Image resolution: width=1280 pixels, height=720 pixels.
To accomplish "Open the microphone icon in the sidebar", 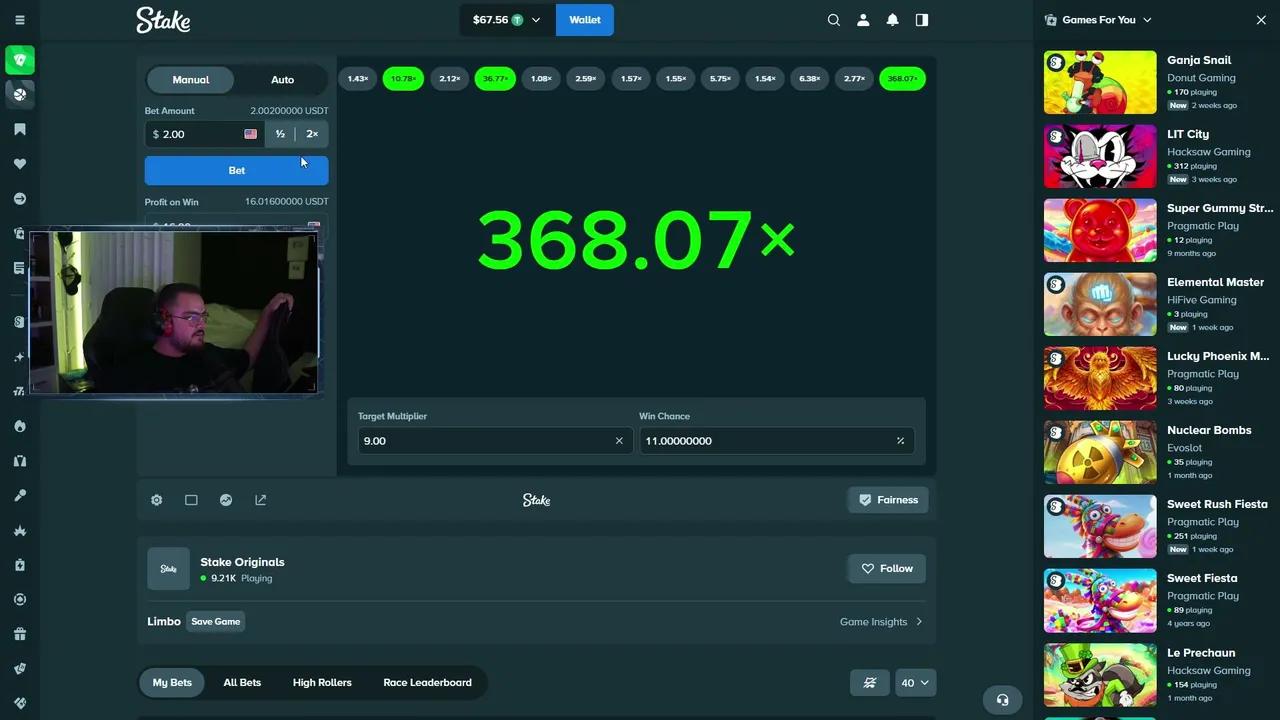I will click(20, 496).
